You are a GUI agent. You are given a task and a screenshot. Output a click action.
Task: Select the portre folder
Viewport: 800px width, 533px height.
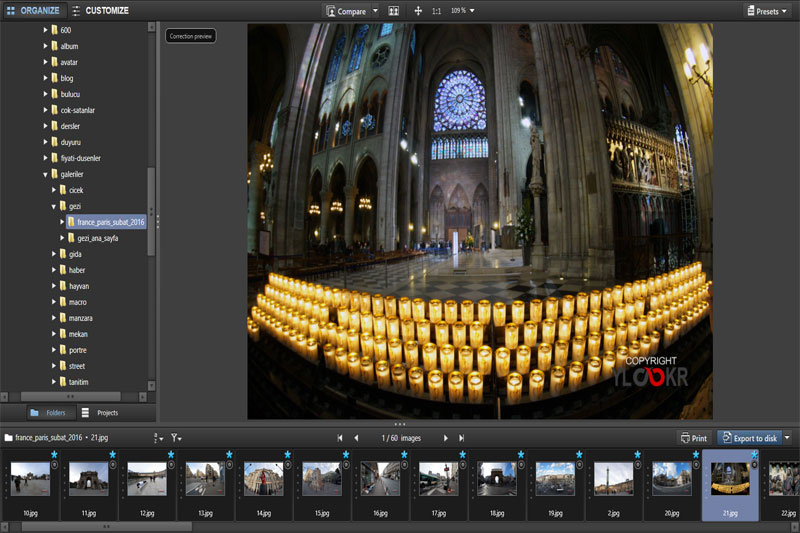tap(73, 350)
